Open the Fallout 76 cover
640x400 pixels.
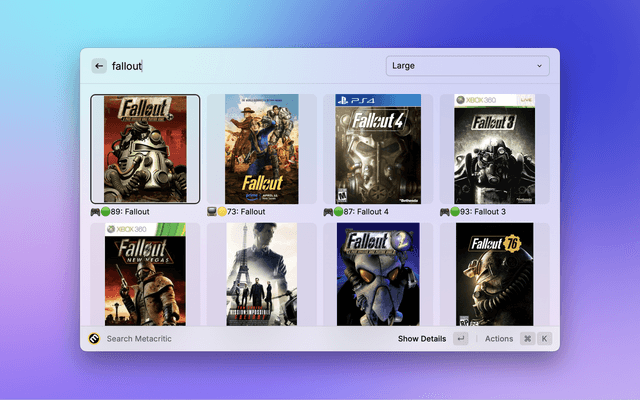point(494,274)
